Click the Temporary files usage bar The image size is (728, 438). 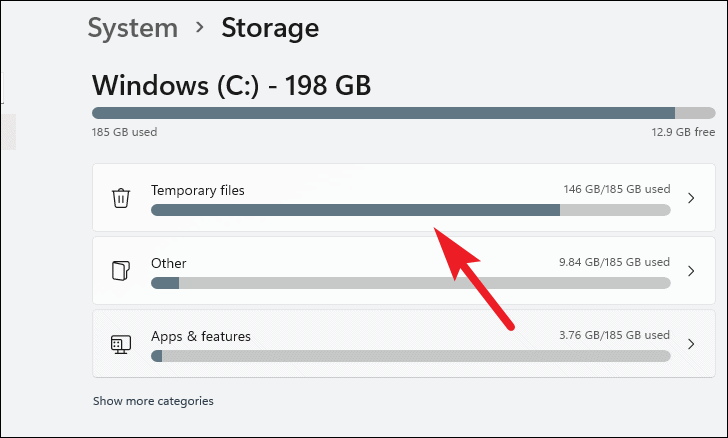410,210
